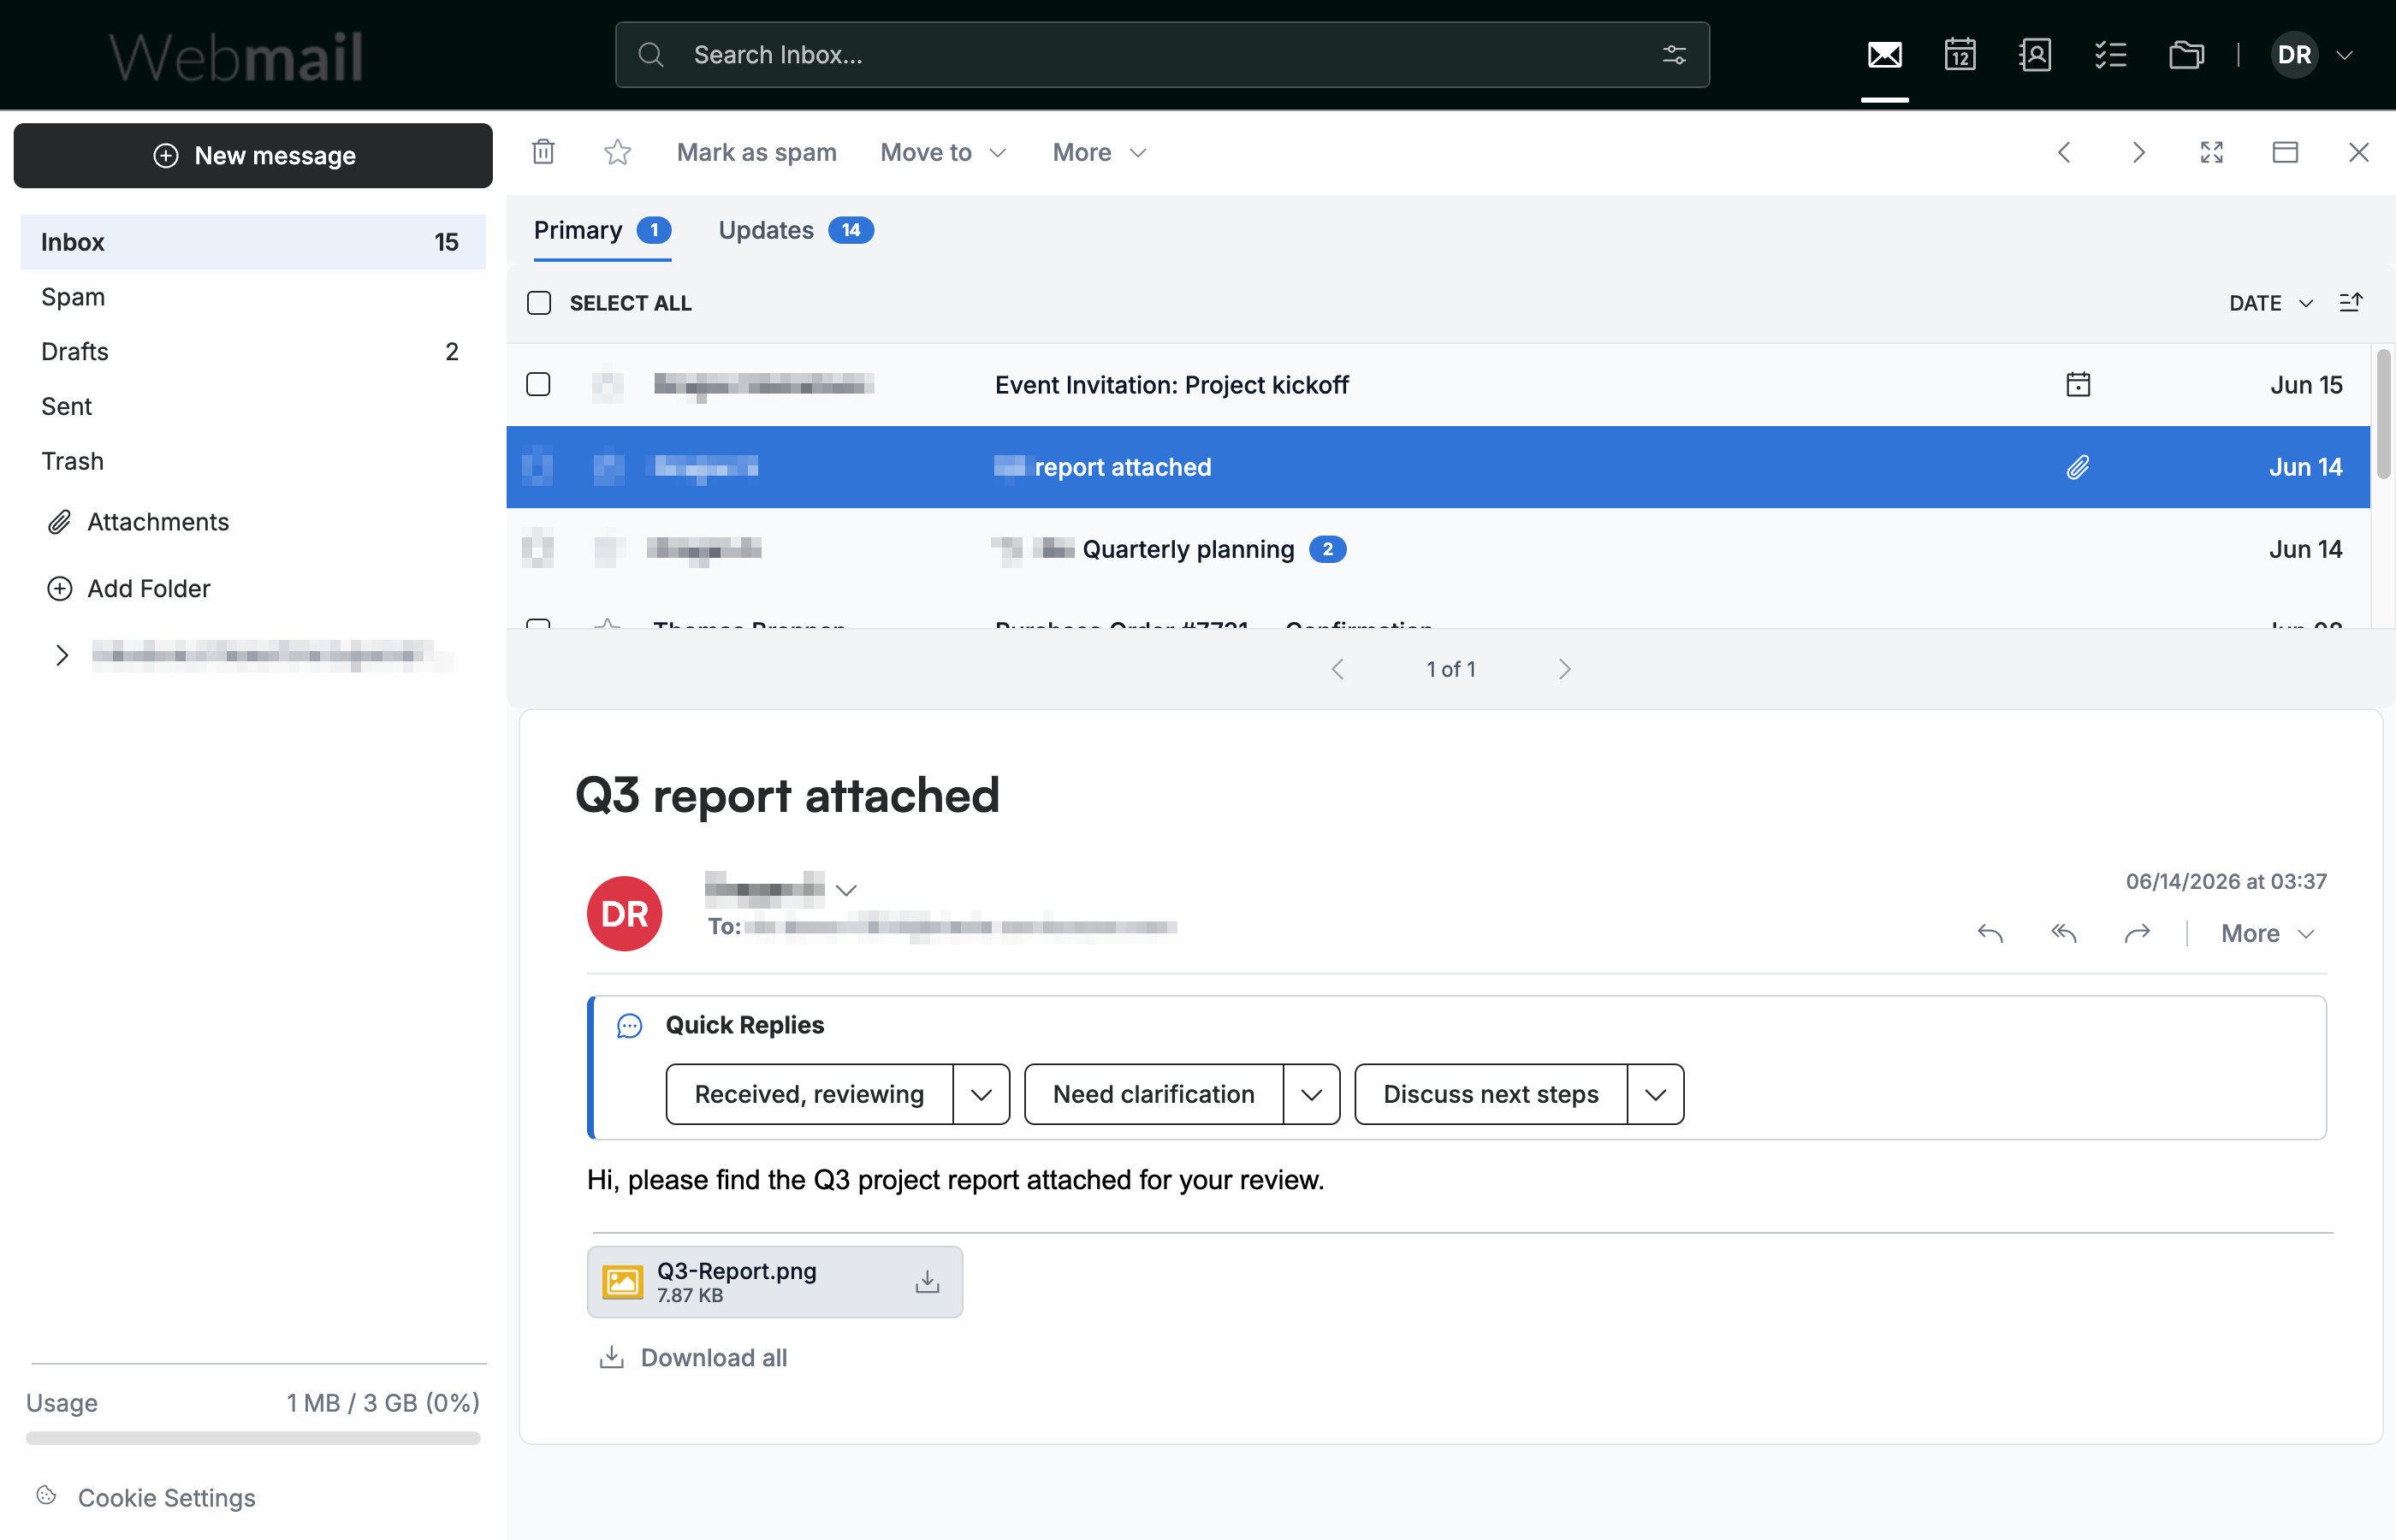Click Download all attachments
The width and height of the screenshot is (2396, 1540).
[x=693, y=1357]
